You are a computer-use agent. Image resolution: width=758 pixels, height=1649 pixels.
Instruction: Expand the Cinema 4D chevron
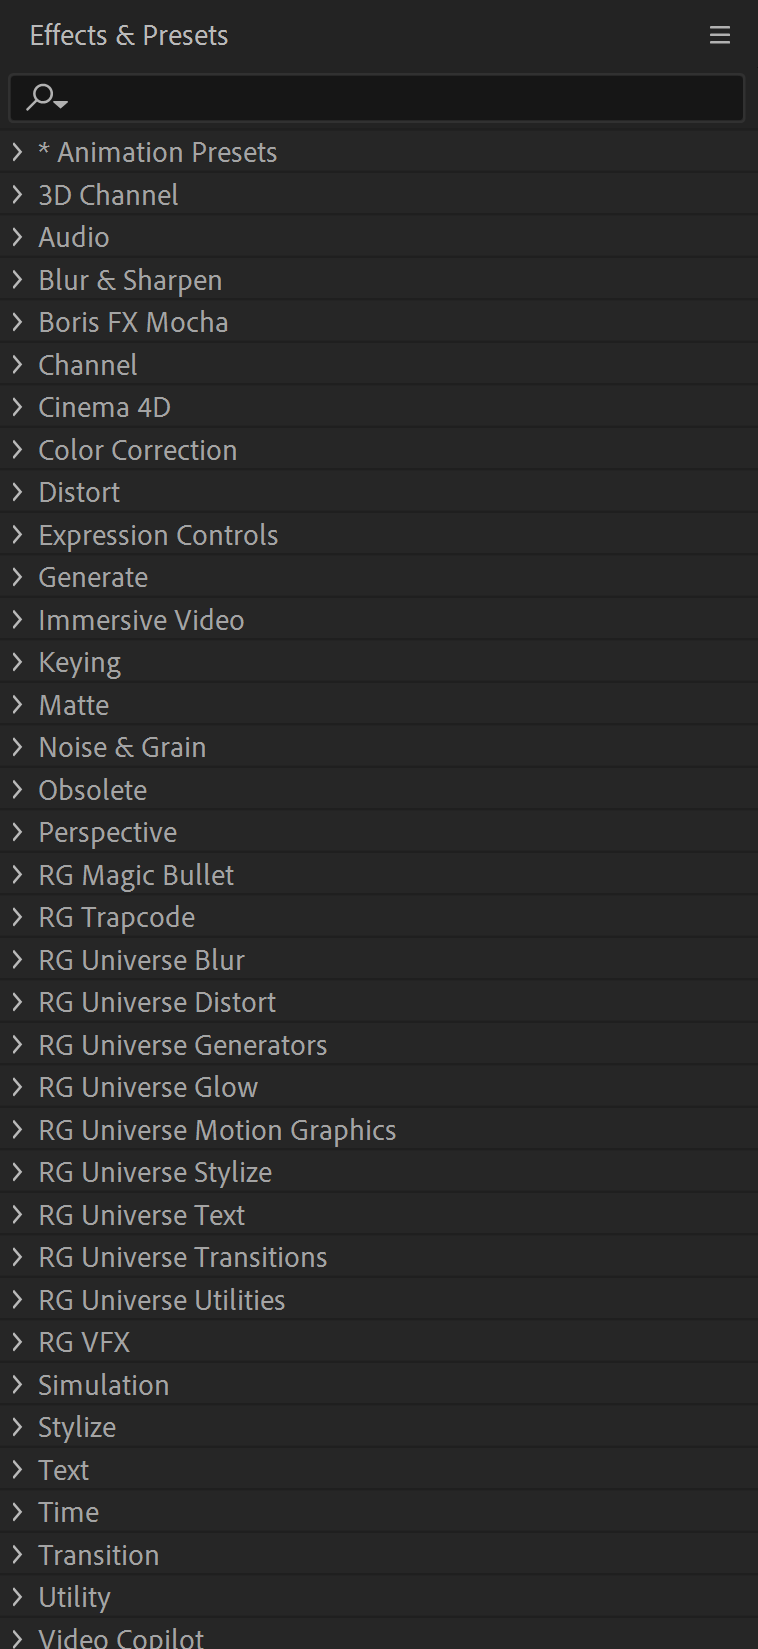point(17,407)
